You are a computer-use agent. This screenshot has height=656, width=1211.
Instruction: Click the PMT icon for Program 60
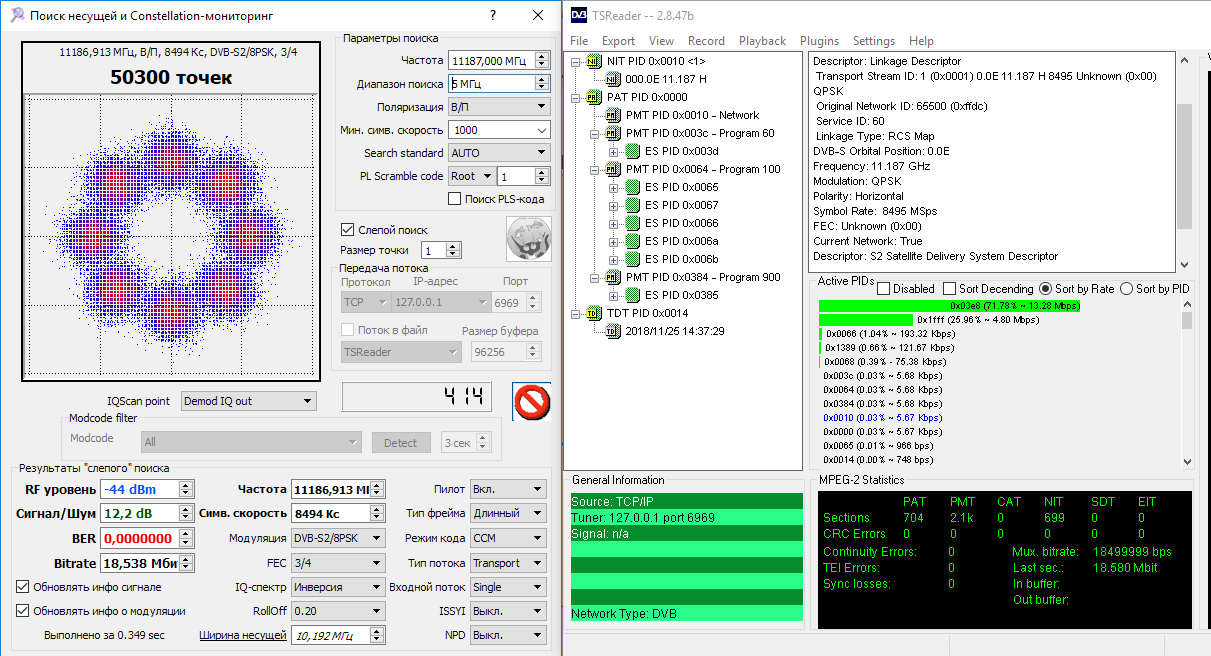pyautogui.click(x=613, y=133)
